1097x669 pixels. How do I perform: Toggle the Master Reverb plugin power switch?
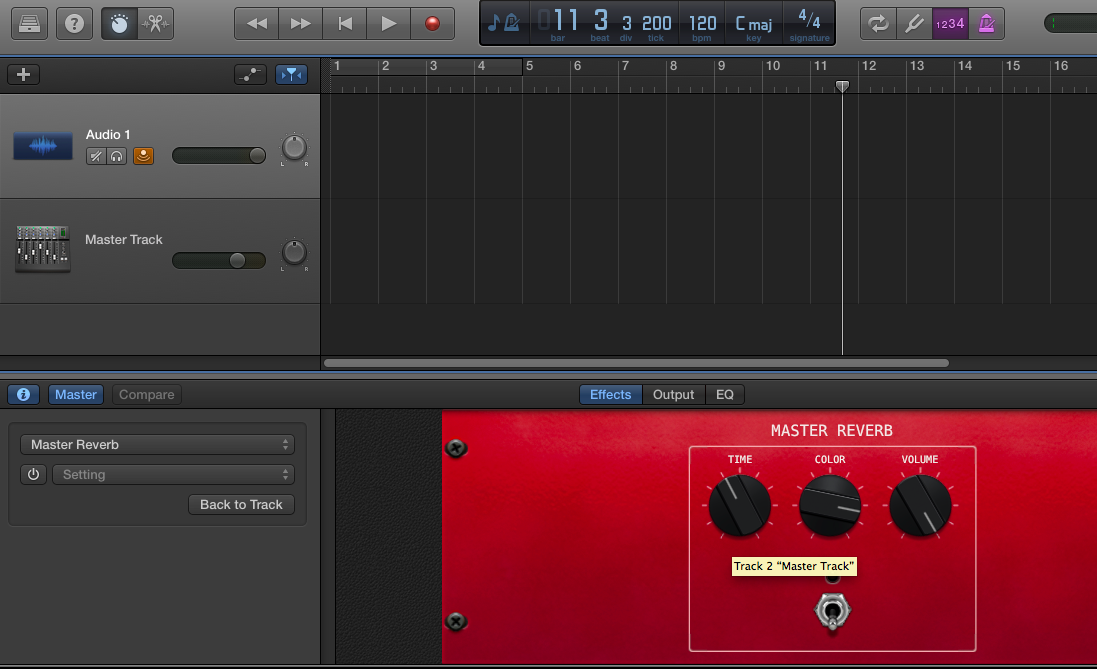click(33, 474)
